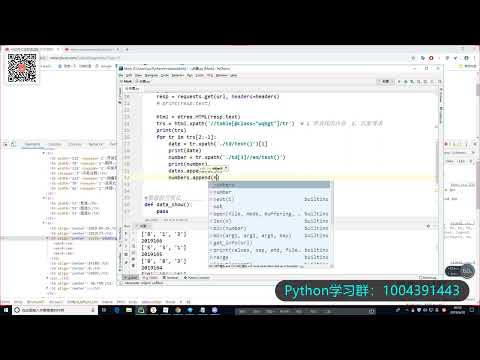This screenshot has width=480, height=360.
Task: Toggle the DevTools device toolbar icon
Action: tap(13, 144)
